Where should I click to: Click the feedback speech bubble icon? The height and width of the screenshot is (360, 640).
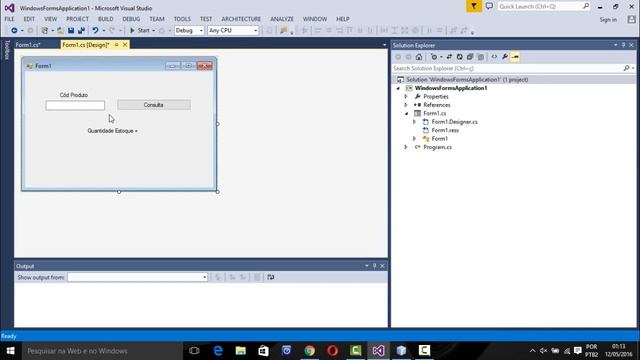pyautogui.click(x=489, y=6)
